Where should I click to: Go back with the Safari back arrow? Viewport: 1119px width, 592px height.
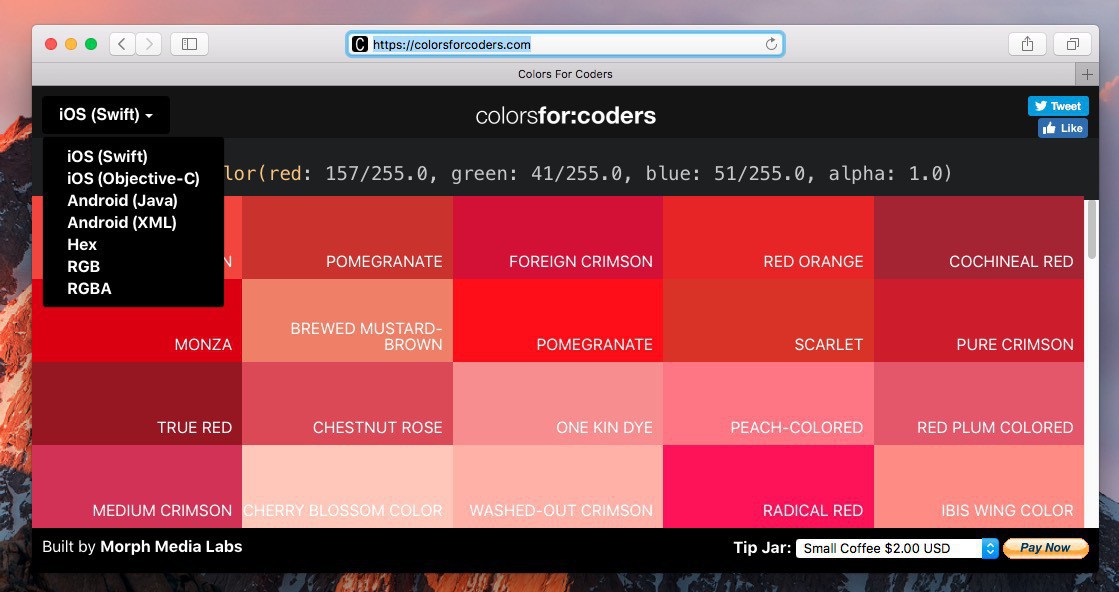(x=122, y=44)
